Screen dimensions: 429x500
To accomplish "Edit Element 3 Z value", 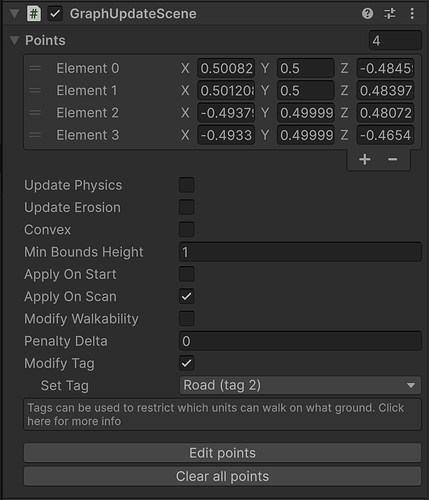I will (385, 135).
